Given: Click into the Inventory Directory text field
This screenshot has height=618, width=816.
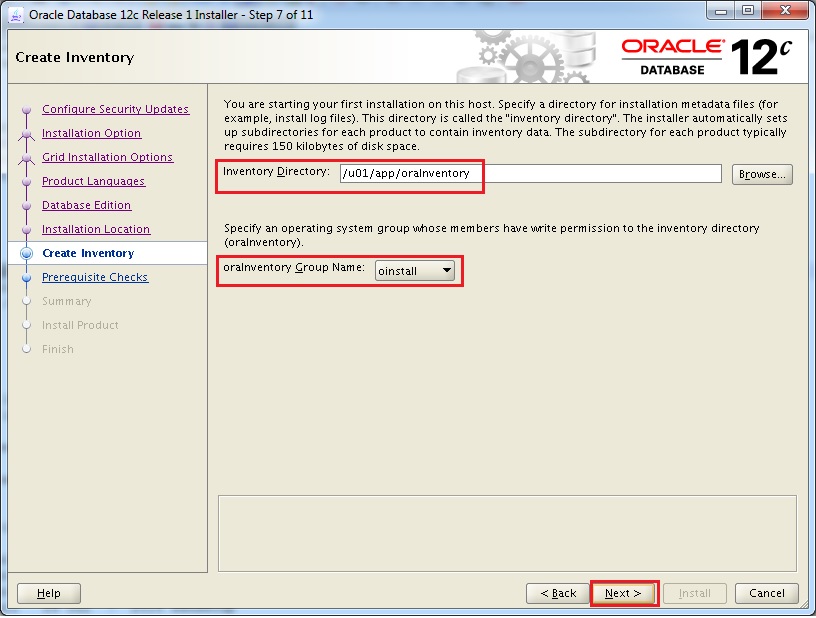Looking at the screenshot, I should (530, 174).
